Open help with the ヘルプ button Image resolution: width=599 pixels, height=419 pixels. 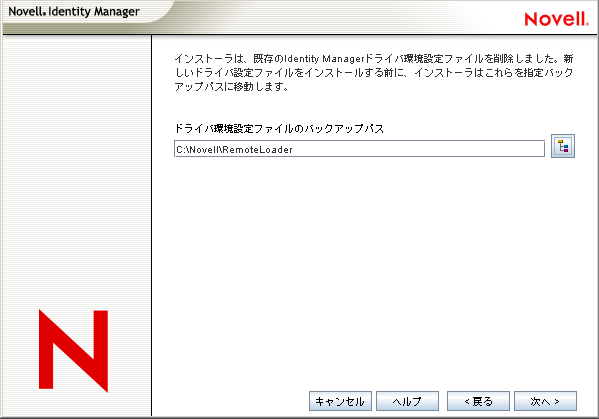(x=407, y=401)
